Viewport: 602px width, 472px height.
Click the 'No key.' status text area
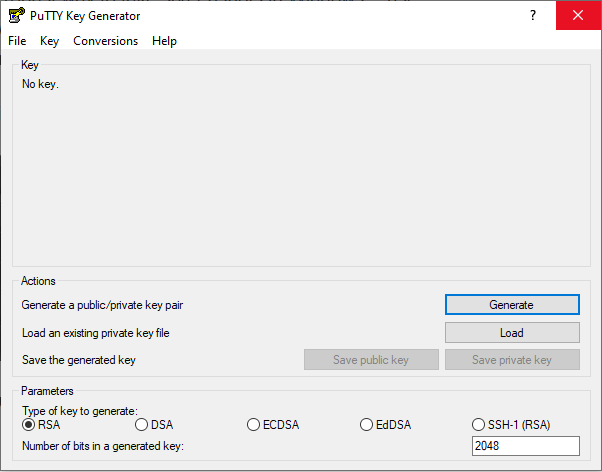click(40, 84)
